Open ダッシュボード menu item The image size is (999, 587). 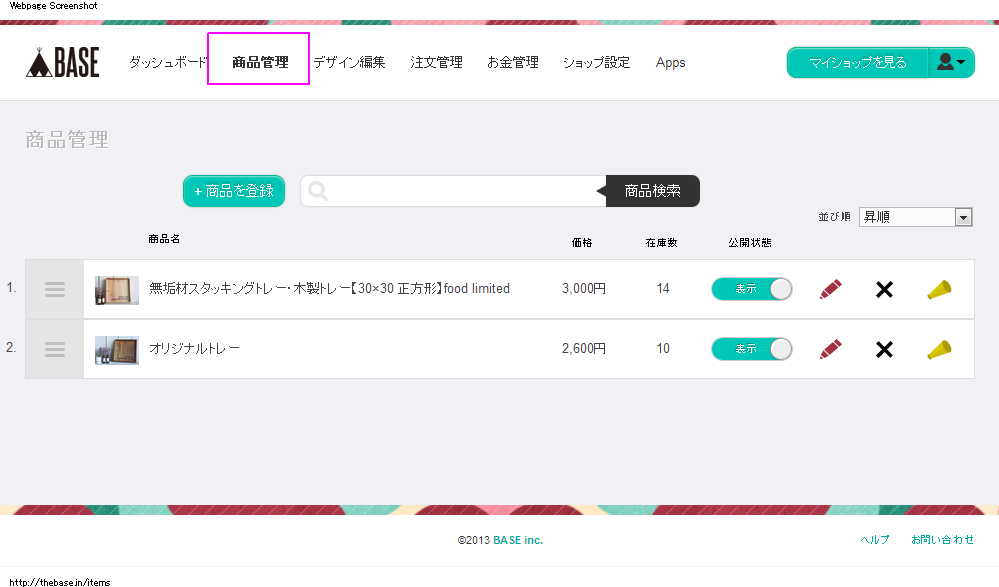click(168, 62)
